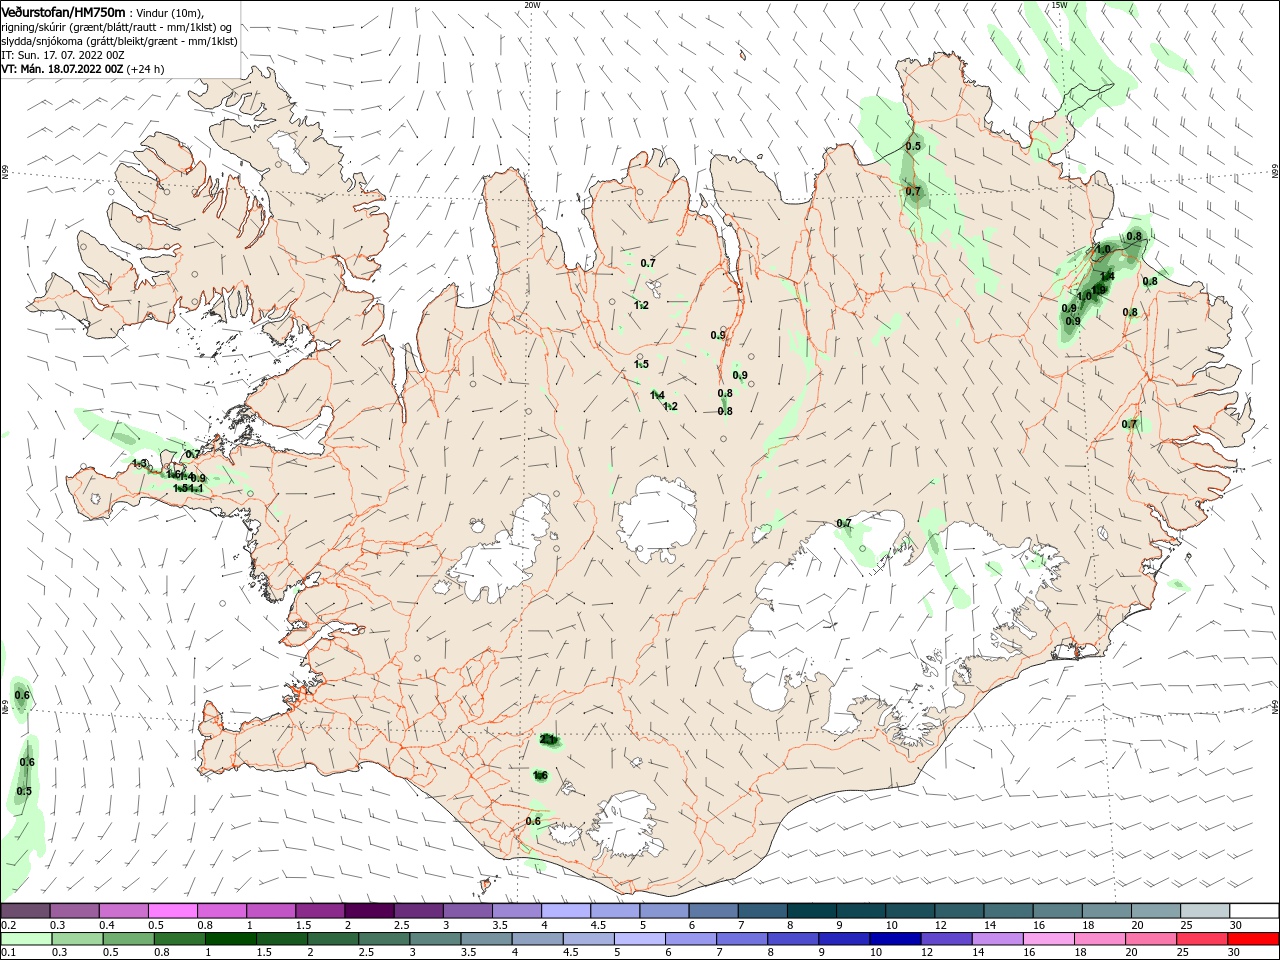
Task: Pick the bright pink upper swatch starting at 0.5
Action: tap(172, 911)
